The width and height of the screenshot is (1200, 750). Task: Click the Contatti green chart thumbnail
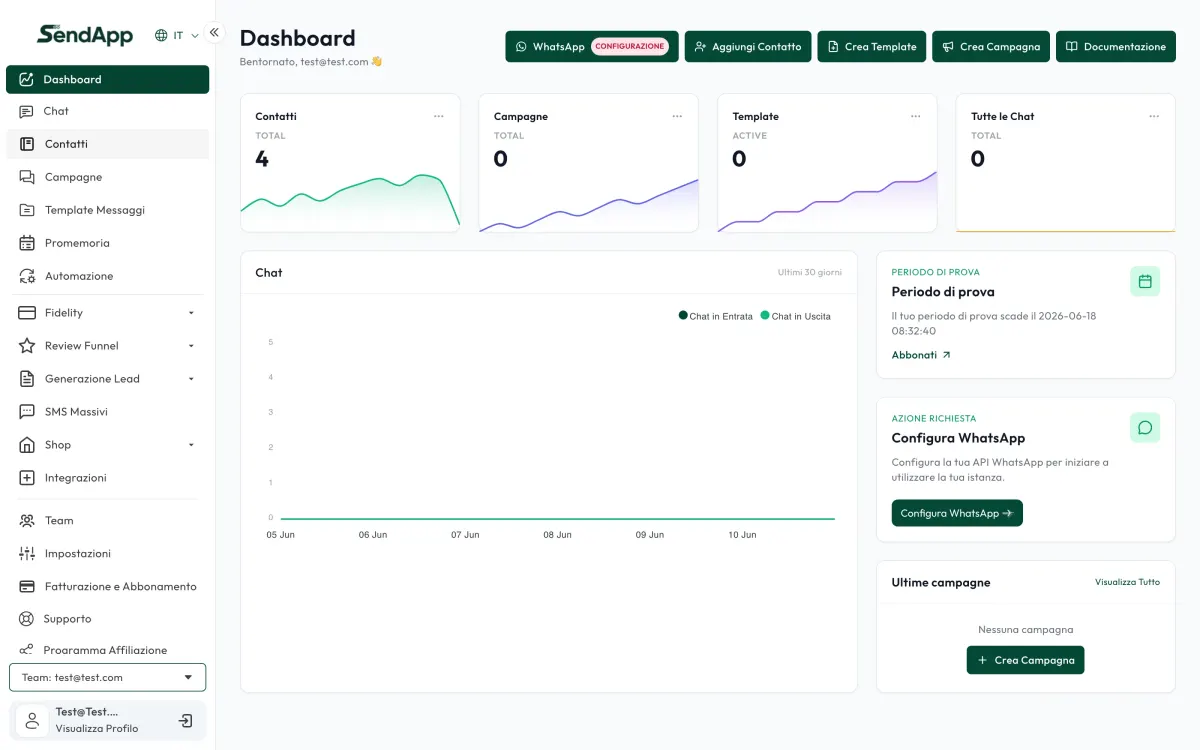[350, 203]
